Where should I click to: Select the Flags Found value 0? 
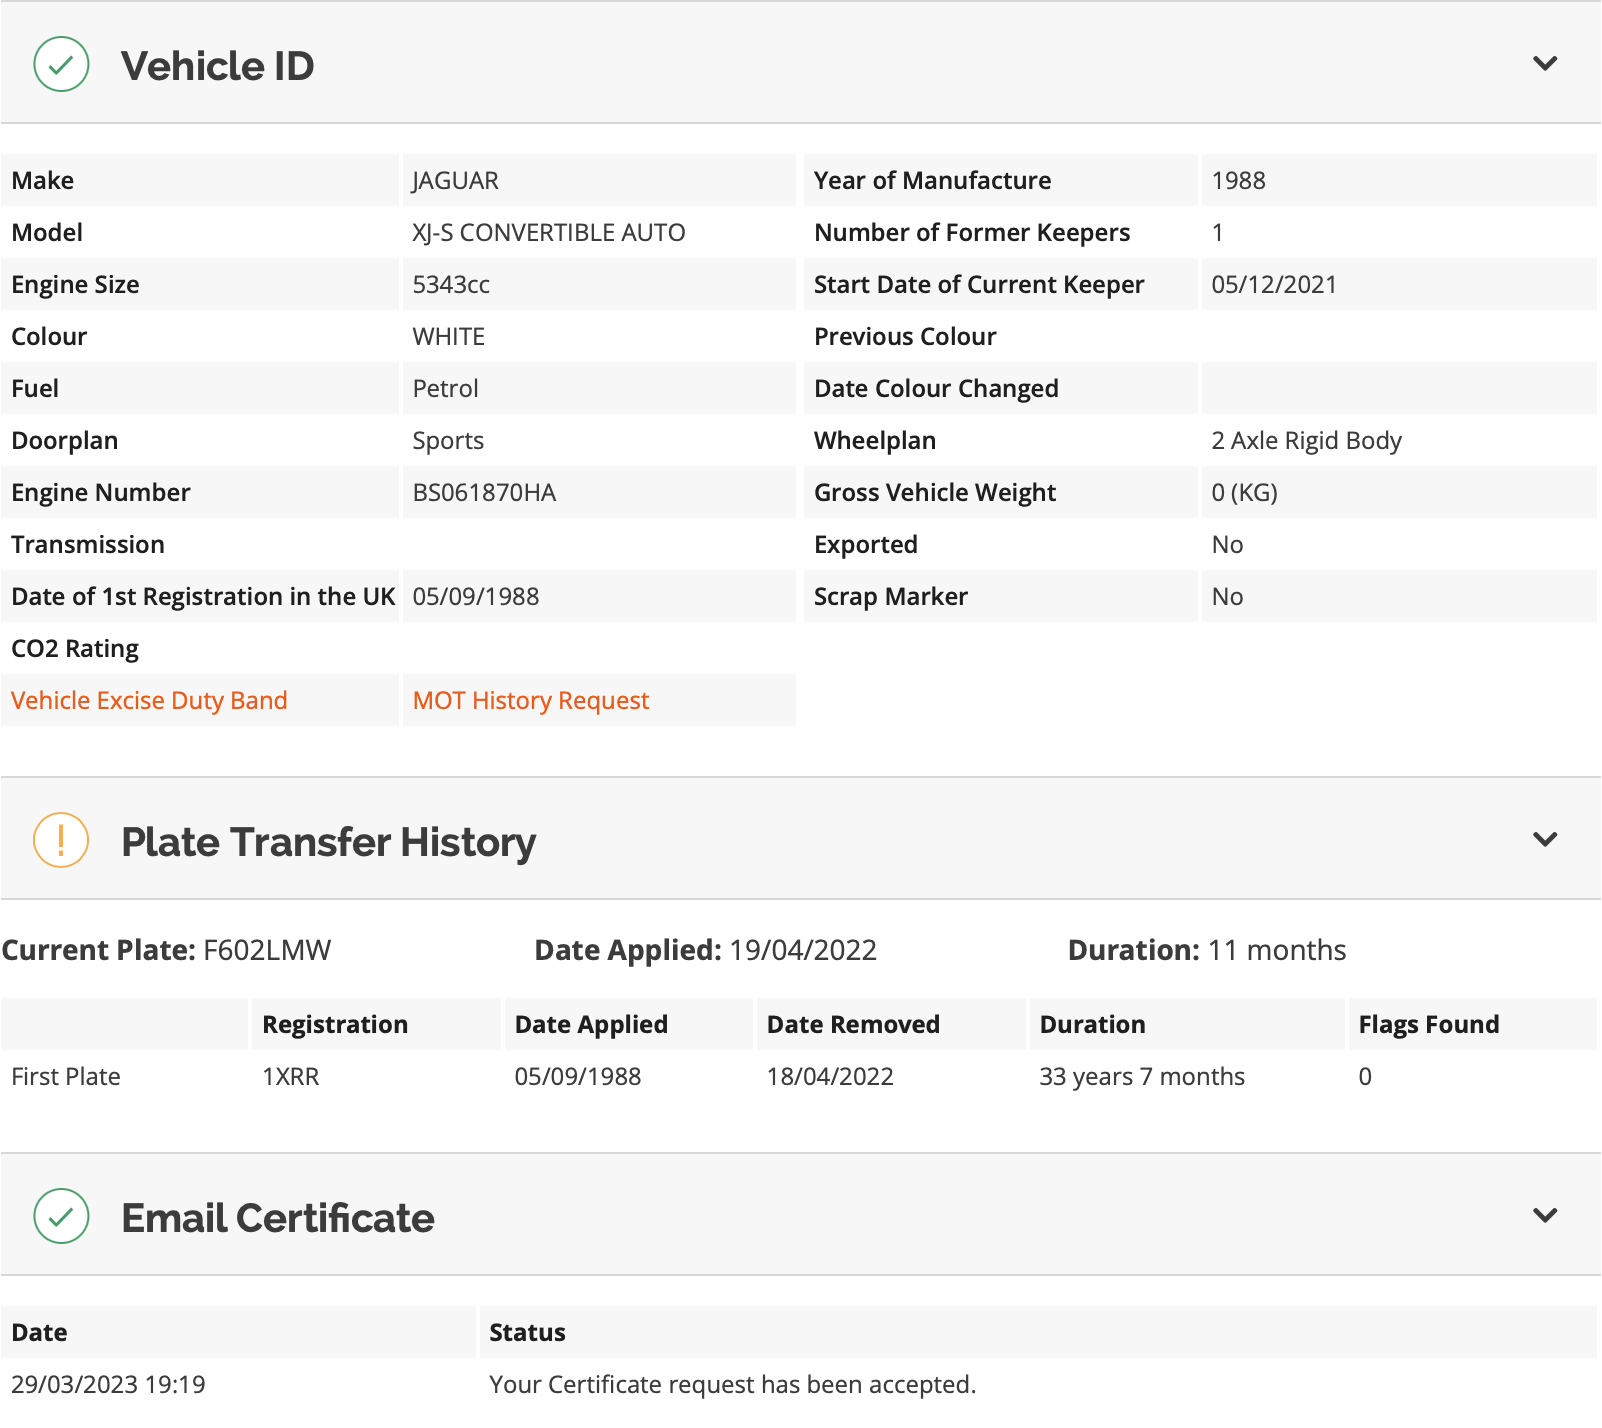point(1365,1076)
